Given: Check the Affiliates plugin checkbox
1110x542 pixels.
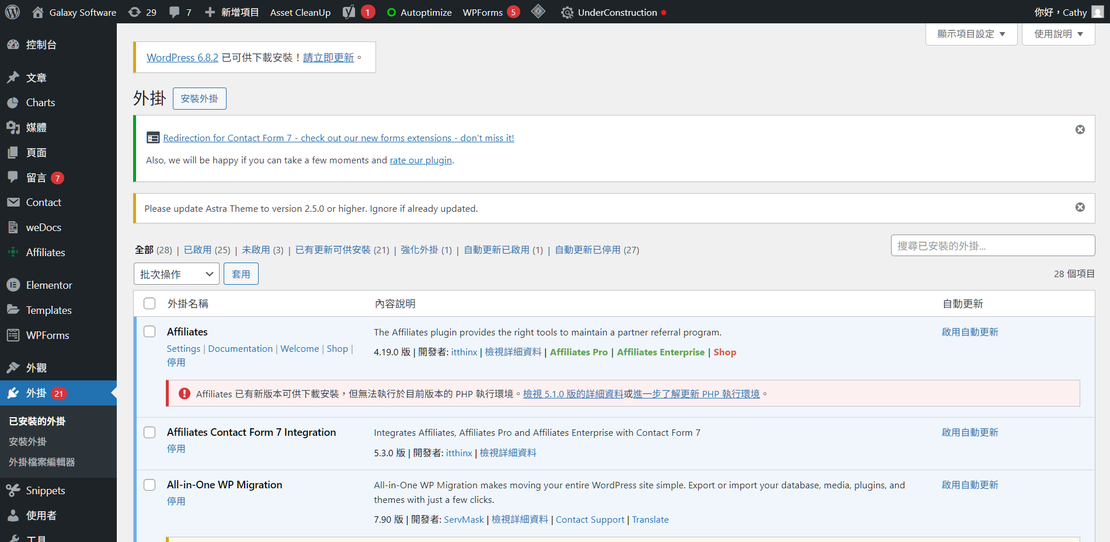Looking at the screenshot, I should [150, 332].
